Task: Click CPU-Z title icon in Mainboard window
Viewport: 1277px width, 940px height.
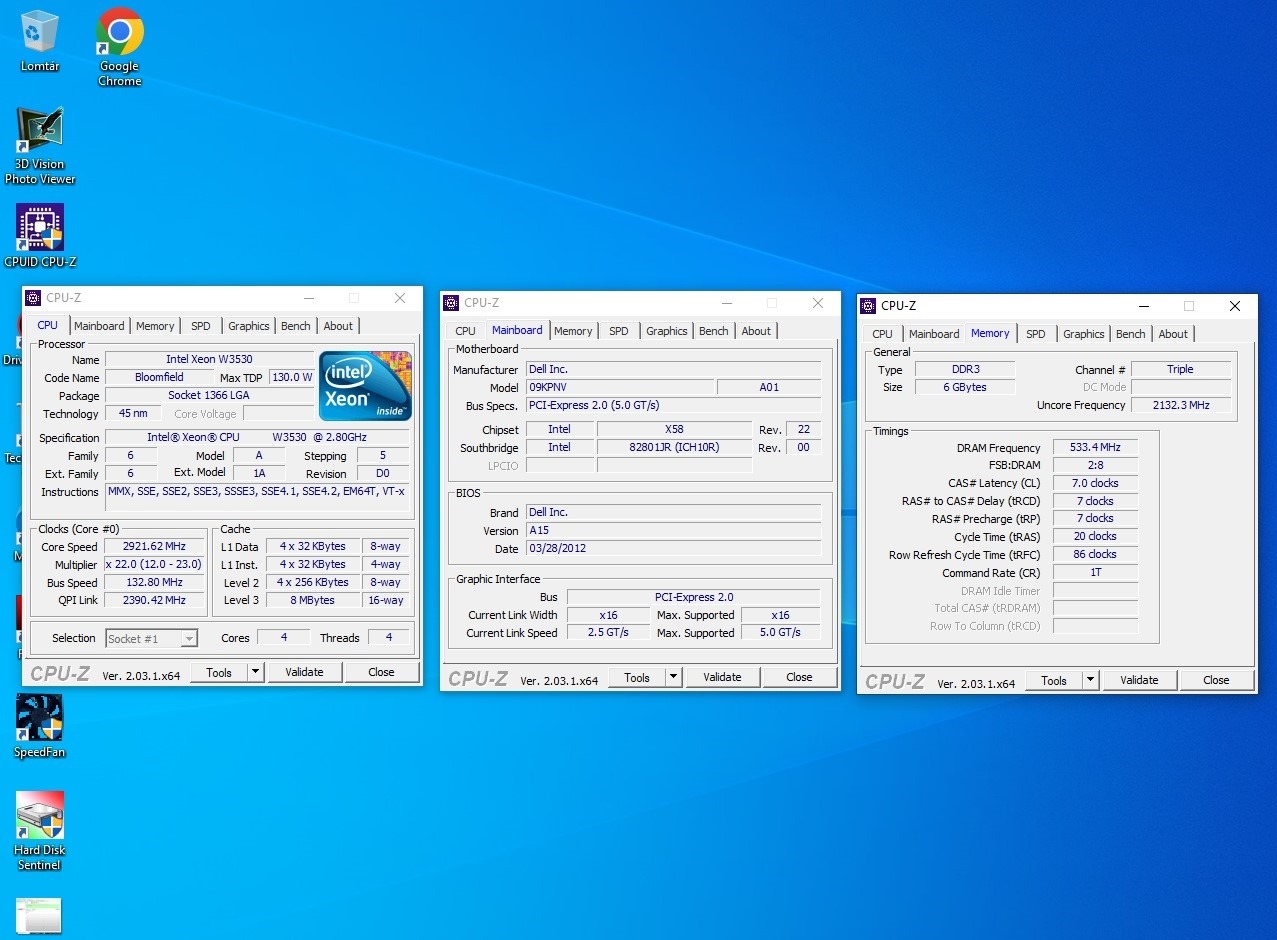Action: point(451,303)
